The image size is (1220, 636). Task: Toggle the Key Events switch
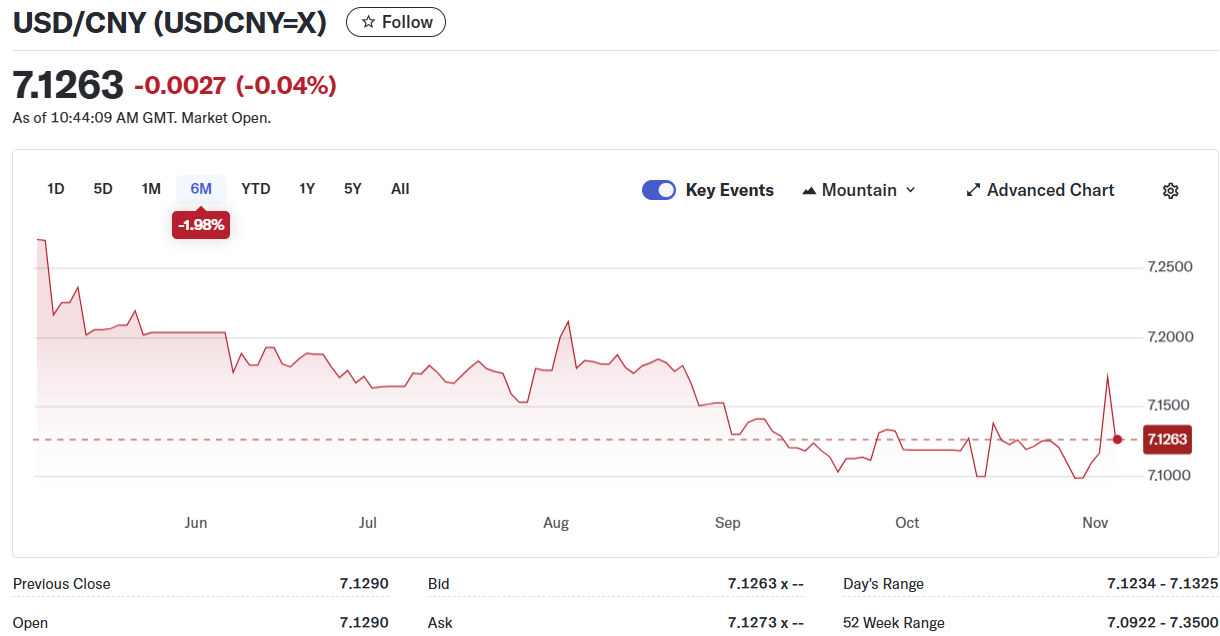tap(659, 190)
